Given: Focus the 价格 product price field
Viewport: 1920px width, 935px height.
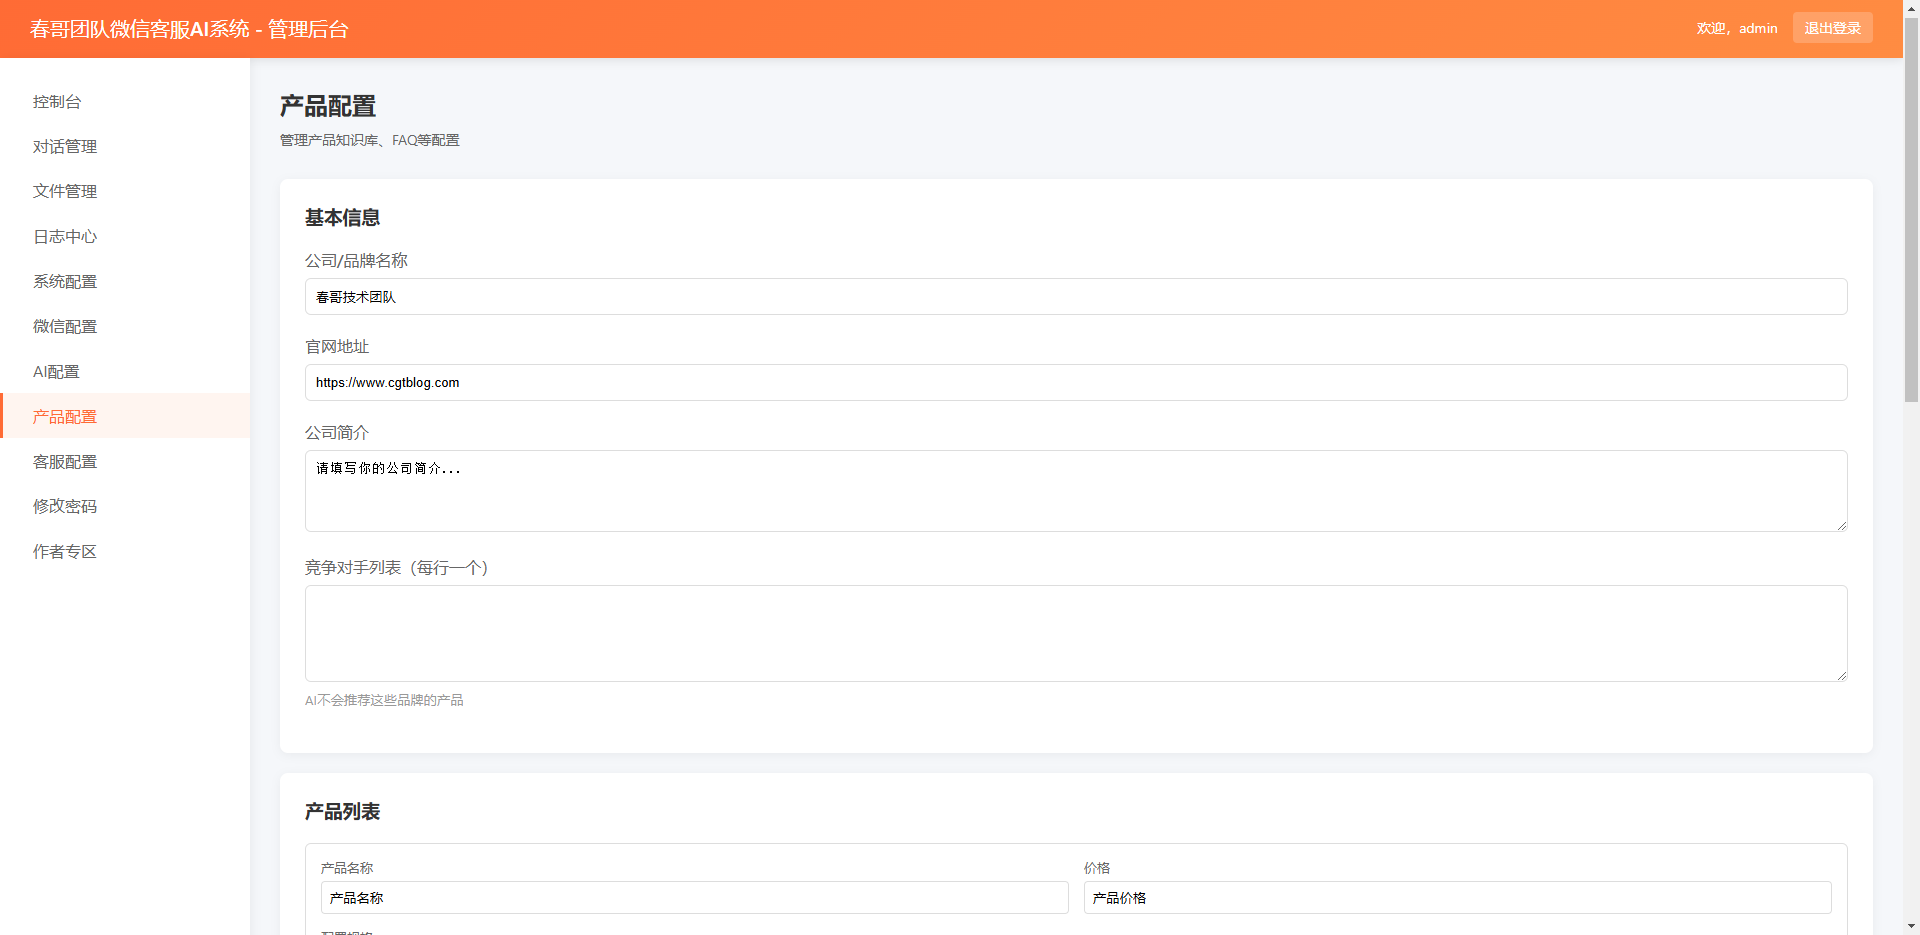Looking at the screenshot, I should click(1457, 898).
